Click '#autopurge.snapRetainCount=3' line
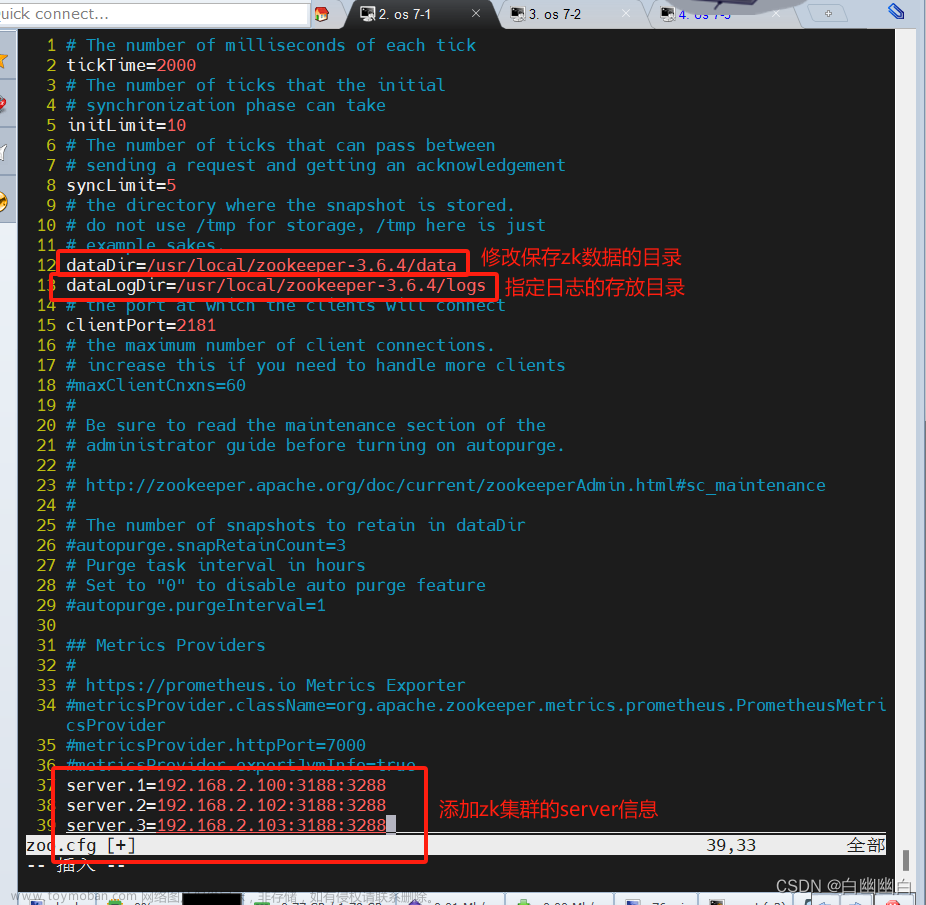Screen dimensions: 926x905 pyautogui.click(x=206, y=545)
